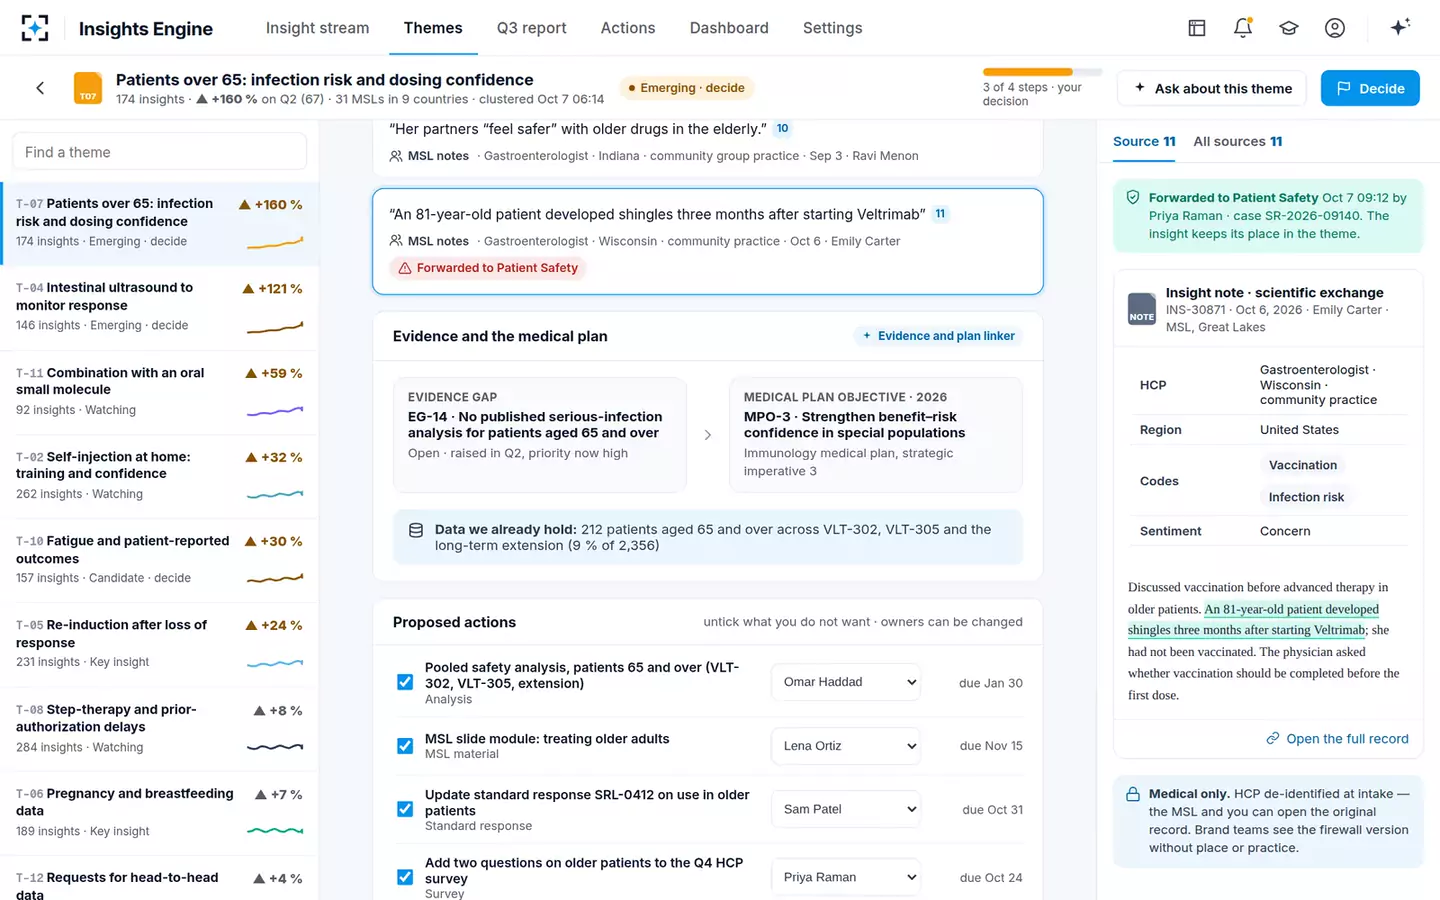
Task: Click the graduation cap learning icon
Action: point(1289,28)
